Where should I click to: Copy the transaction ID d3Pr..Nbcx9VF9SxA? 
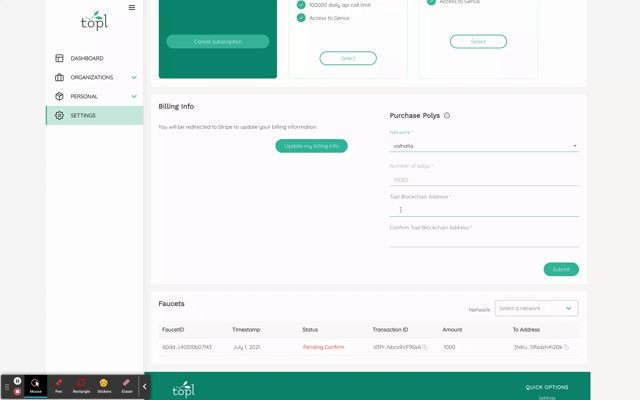point(425,347)
